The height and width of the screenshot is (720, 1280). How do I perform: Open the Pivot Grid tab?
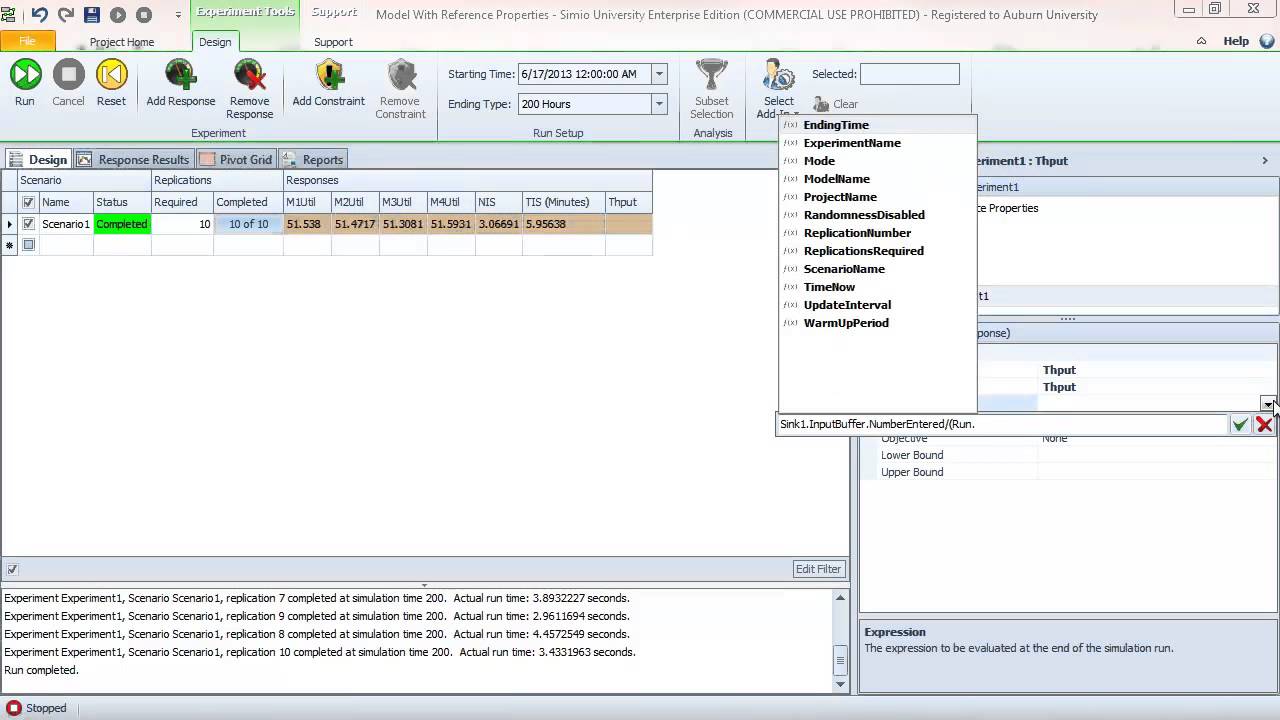coord(235,160)
